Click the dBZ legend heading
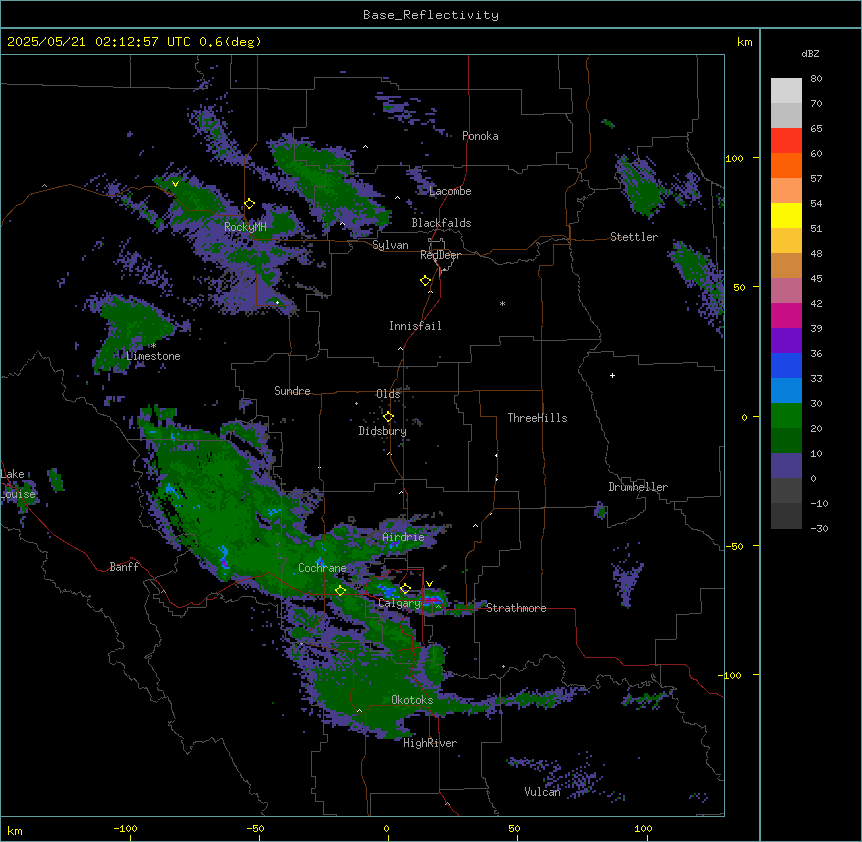Image resolution: width=862 pixels, height=842 pixels. pyautogui.click(x=810, y=54)
